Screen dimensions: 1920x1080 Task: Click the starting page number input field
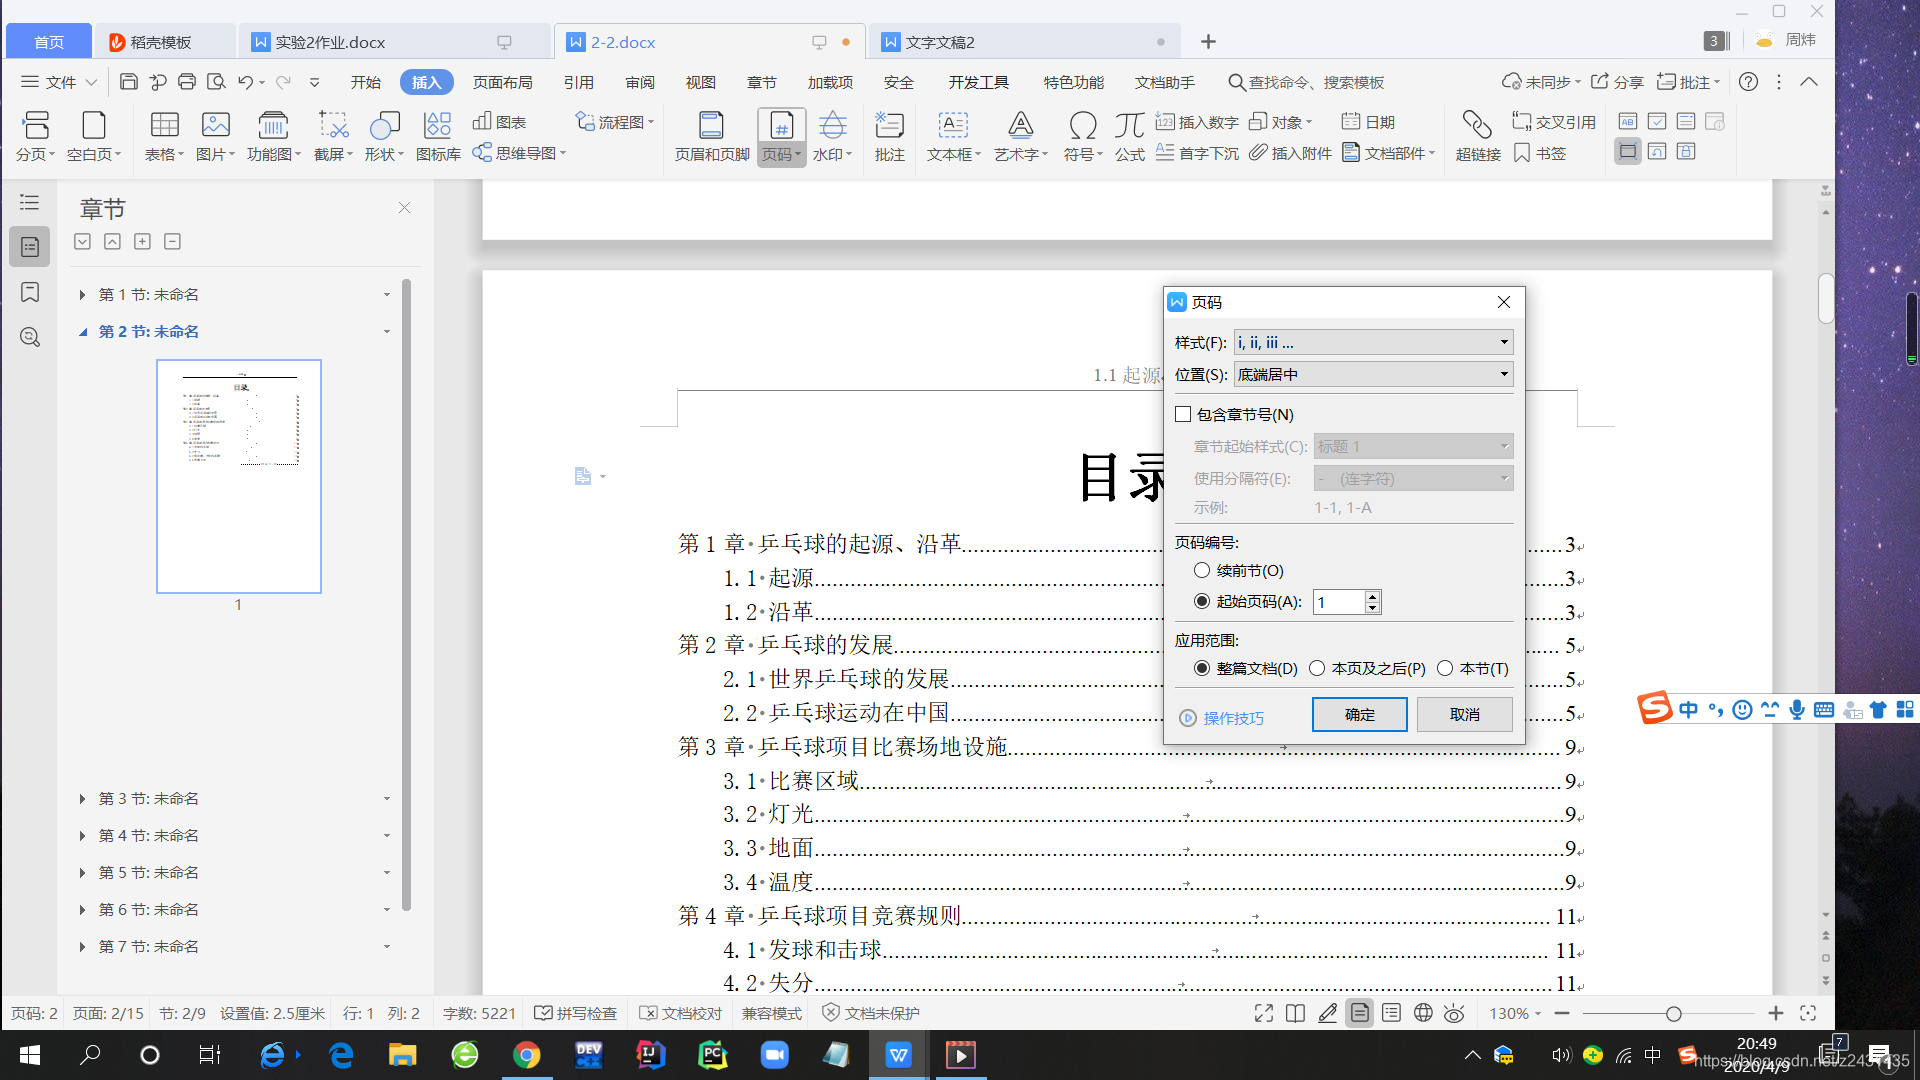[x=1338, y=602]
